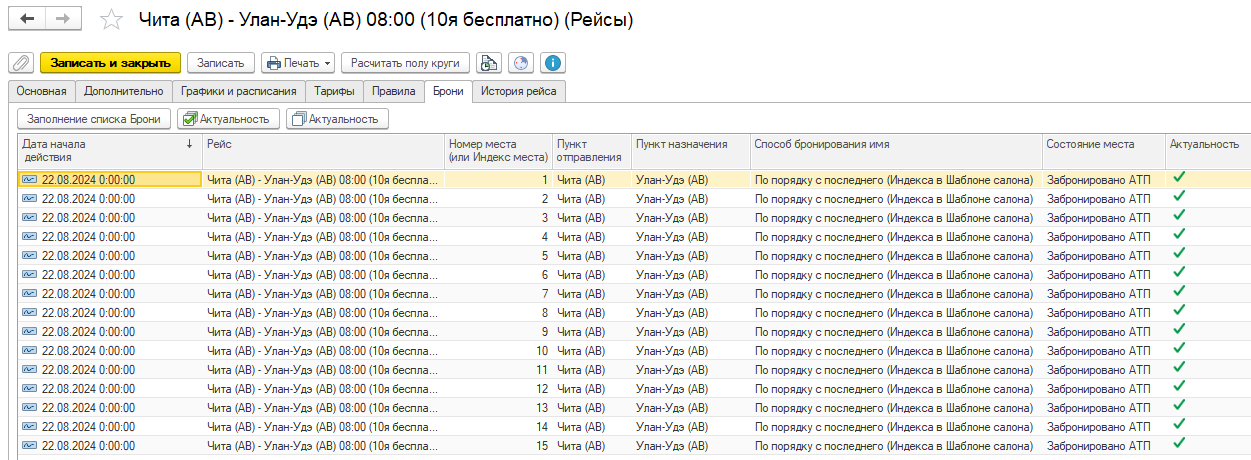Uncheck all with the empty Актуальность button

[337, 119]
